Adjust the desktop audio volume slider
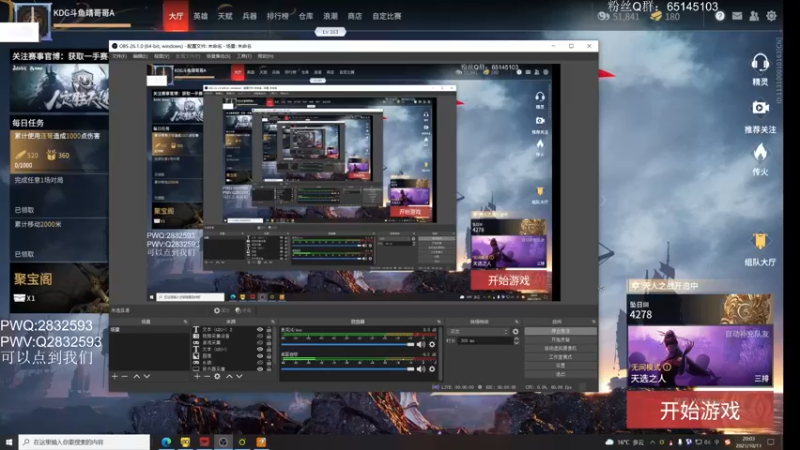The image size is (800, 450). (x=348, y=369)
